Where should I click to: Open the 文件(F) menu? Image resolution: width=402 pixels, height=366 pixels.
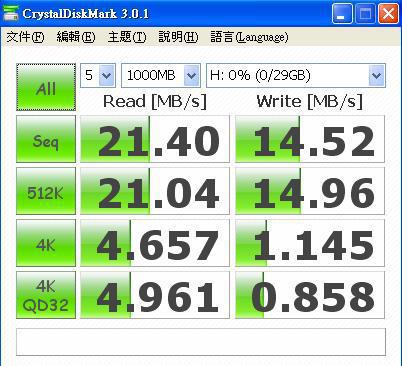tap(25, 37)
